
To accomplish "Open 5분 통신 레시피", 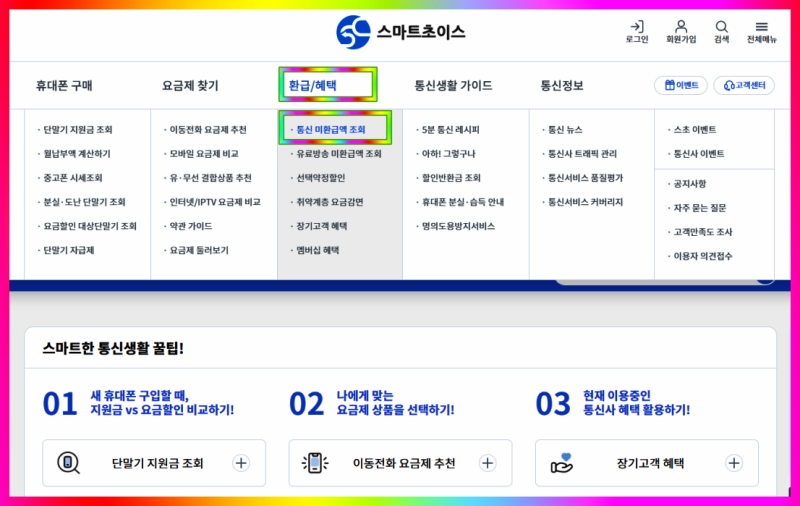I will click(x=451, y=130).
